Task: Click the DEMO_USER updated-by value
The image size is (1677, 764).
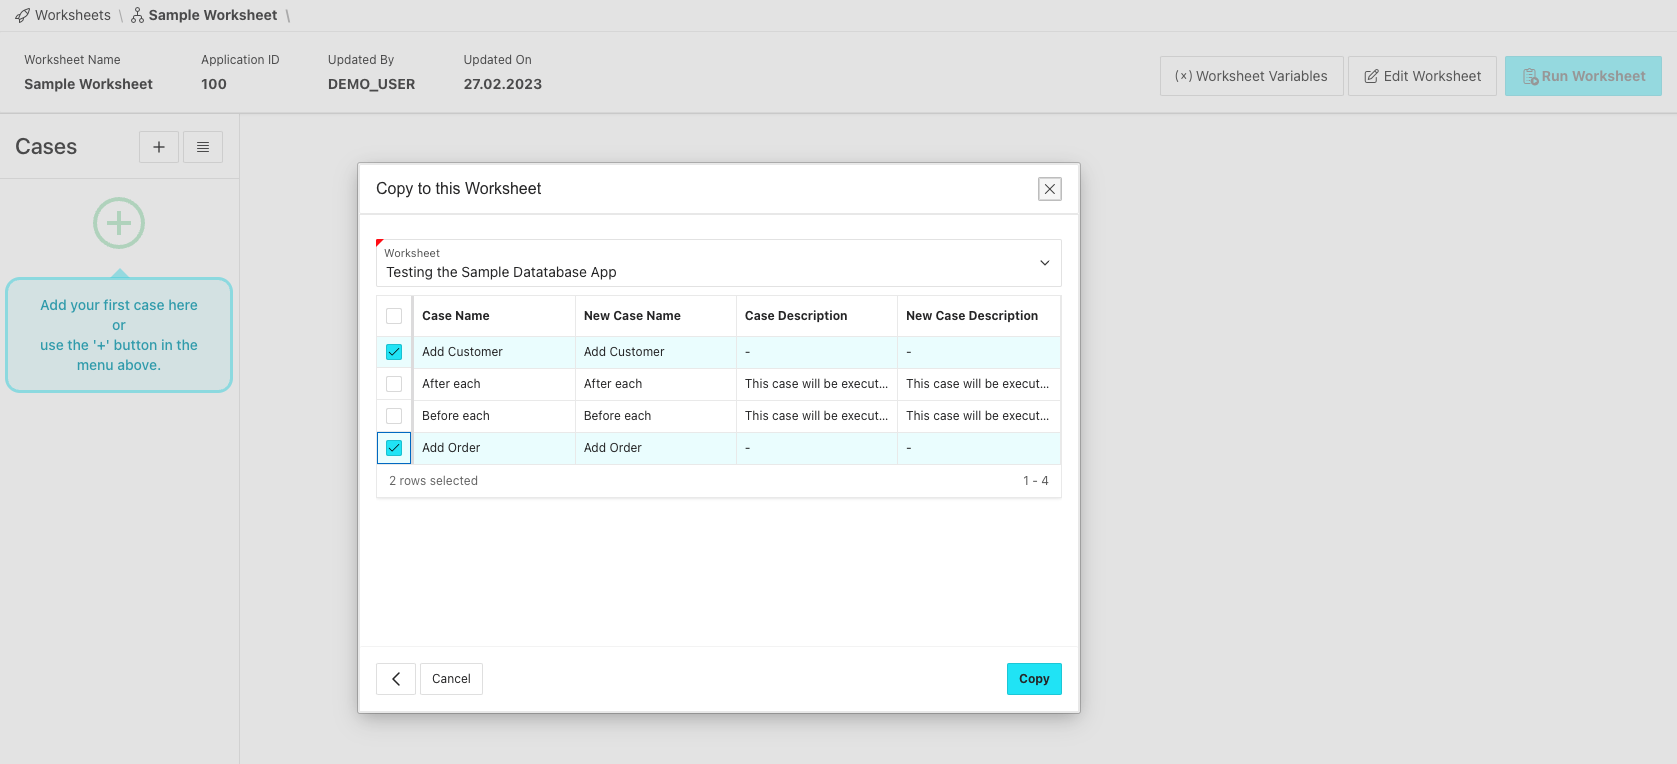Action: pyautogui.click(x=371, y=84)
